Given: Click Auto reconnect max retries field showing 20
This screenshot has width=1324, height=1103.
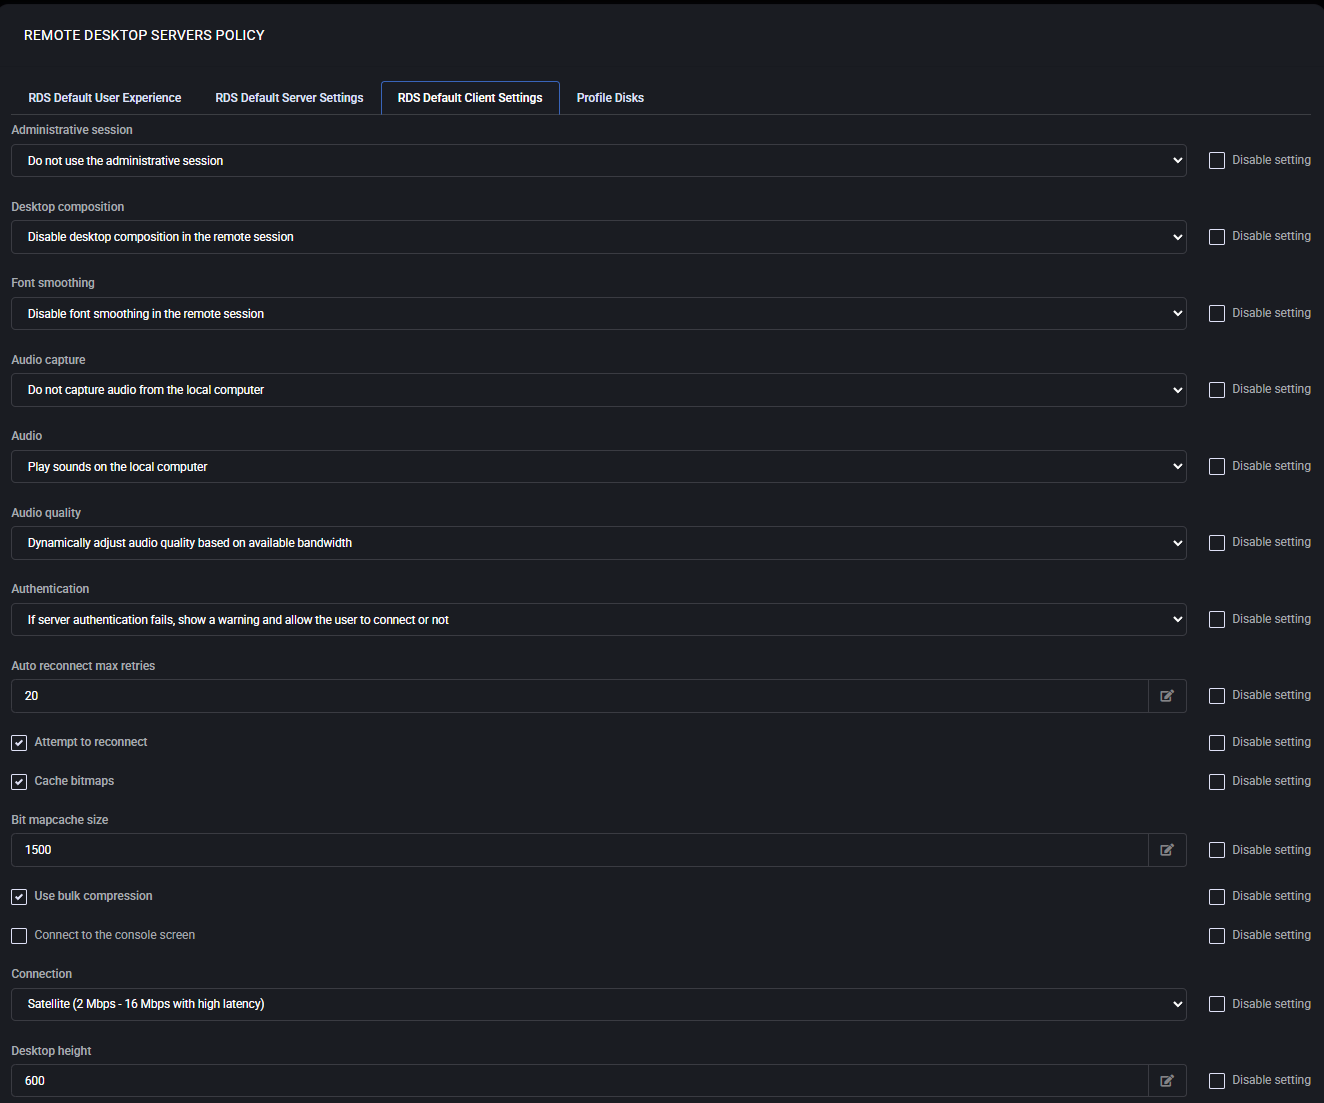Looking at the screenshot, I should tap(580, 696).
